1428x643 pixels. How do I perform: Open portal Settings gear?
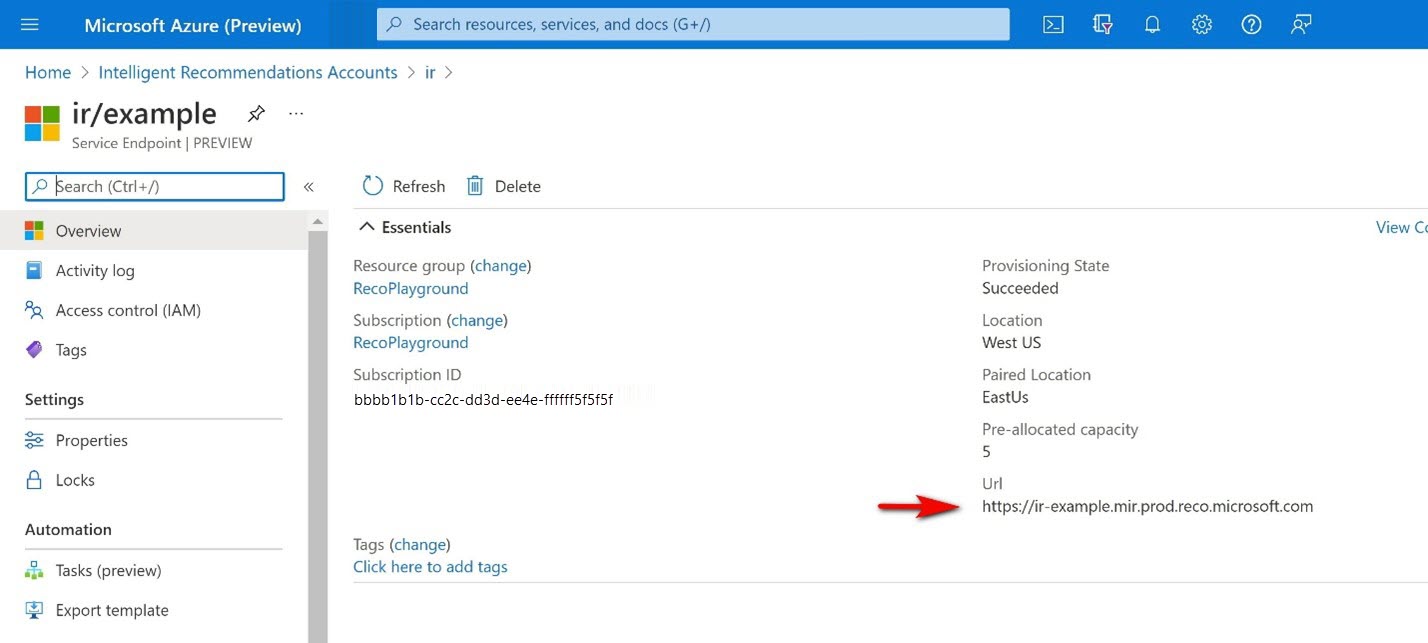tap(1201, 24)
